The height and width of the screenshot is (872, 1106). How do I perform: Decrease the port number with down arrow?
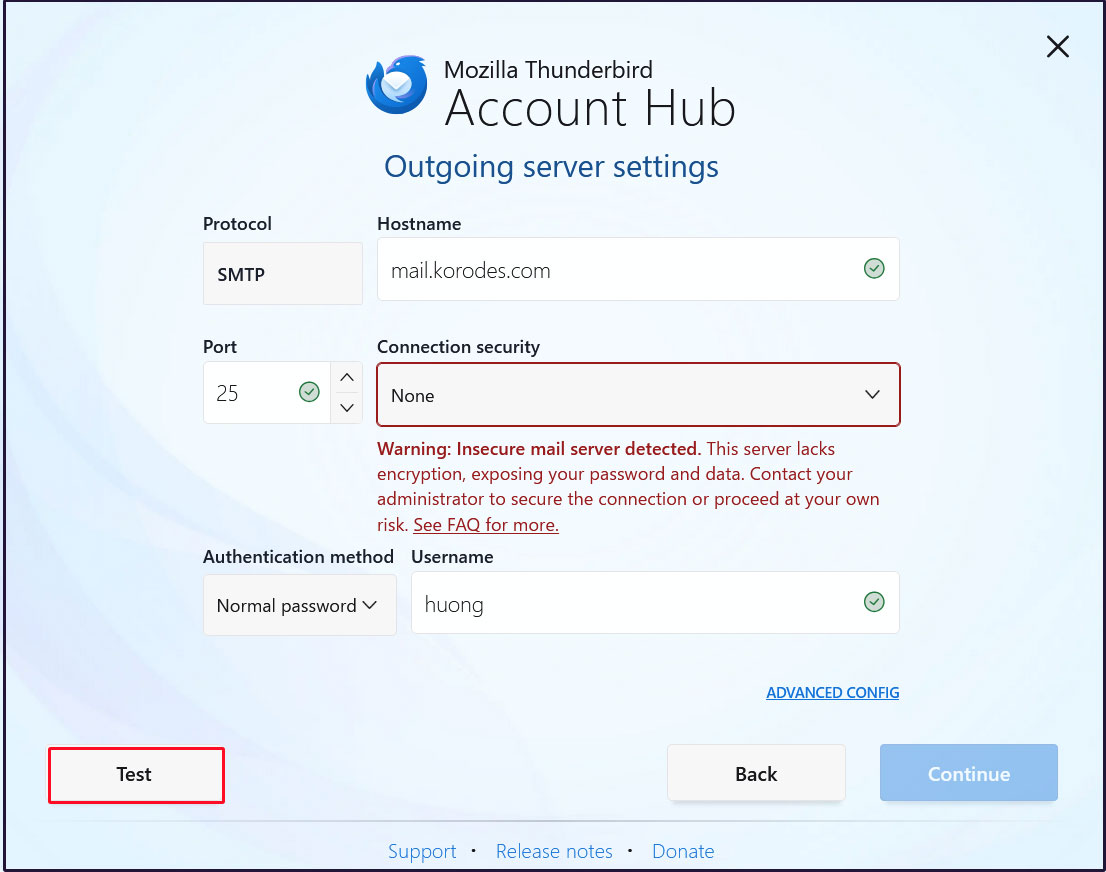(346, 408)
